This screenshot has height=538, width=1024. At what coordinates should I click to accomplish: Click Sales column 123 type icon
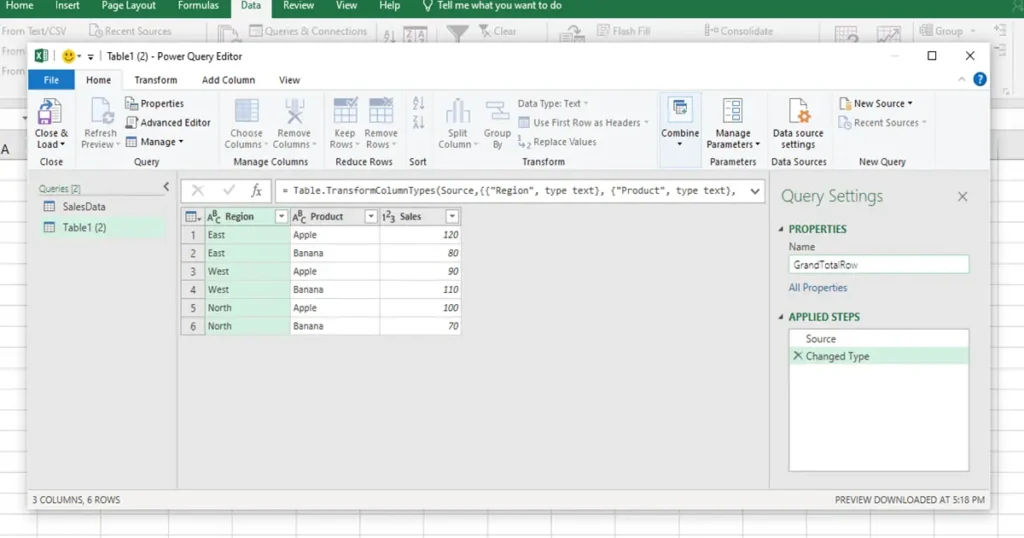389,217
